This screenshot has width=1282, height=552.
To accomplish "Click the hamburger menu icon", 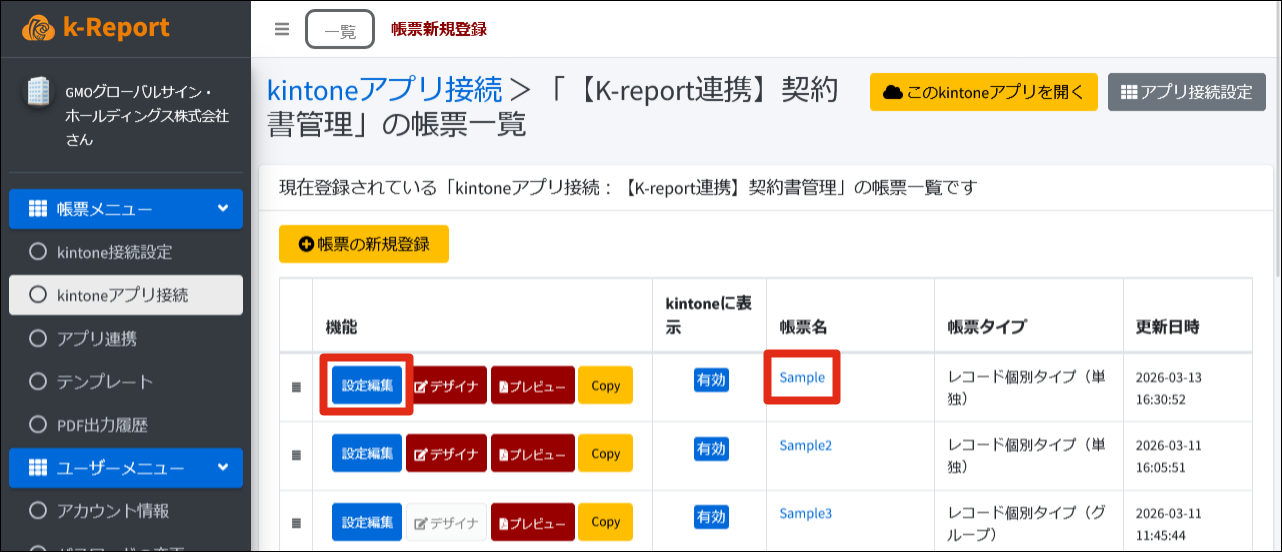I will point(282,29).
